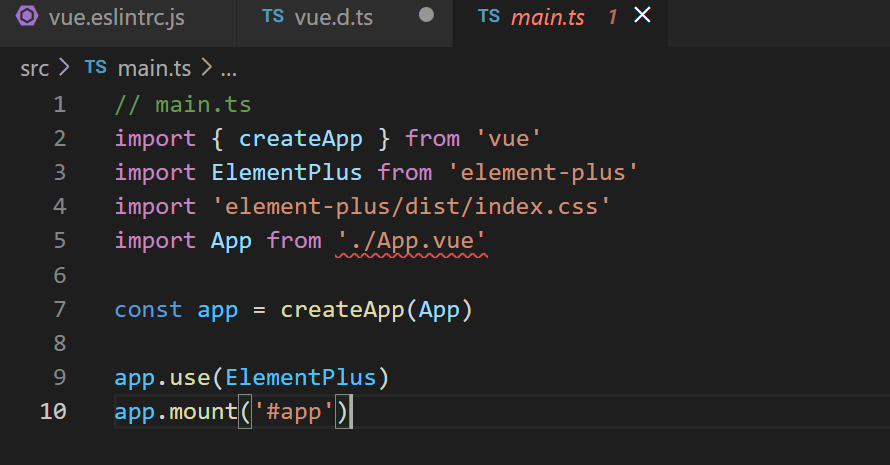
Task: Click 'app.use' on line 9
Action: click(162, 378)
